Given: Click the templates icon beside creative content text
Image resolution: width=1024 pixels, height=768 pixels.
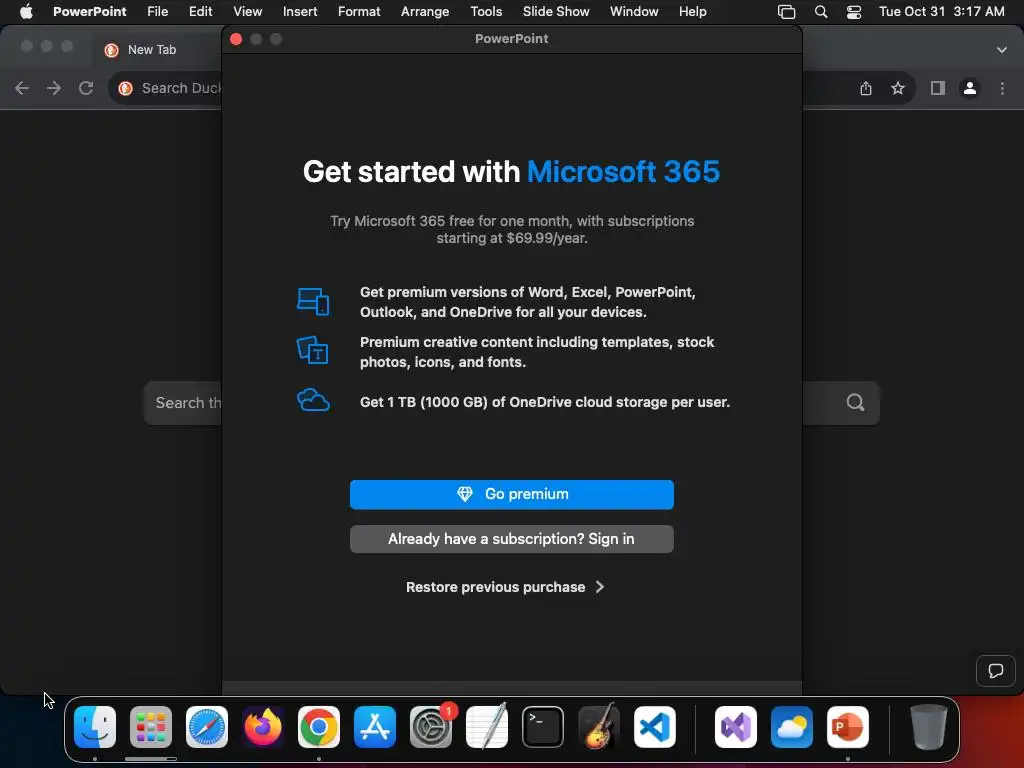Looking at the screenshot, I should tap(313, 351).
